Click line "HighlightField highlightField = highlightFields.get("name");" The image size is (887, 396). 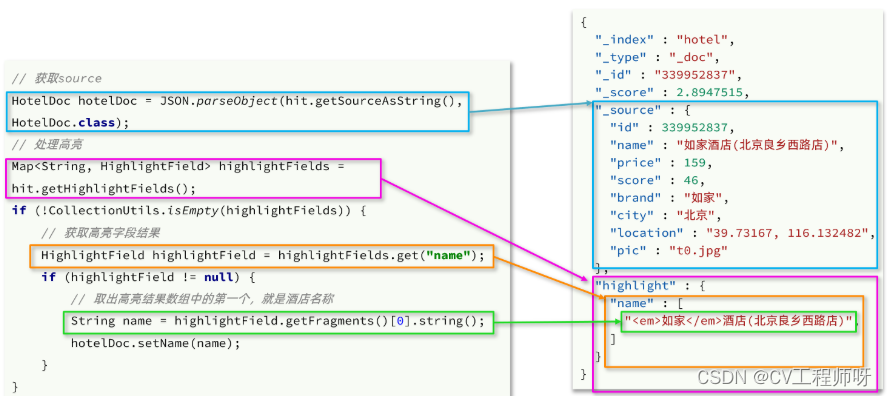click(263, 255)
